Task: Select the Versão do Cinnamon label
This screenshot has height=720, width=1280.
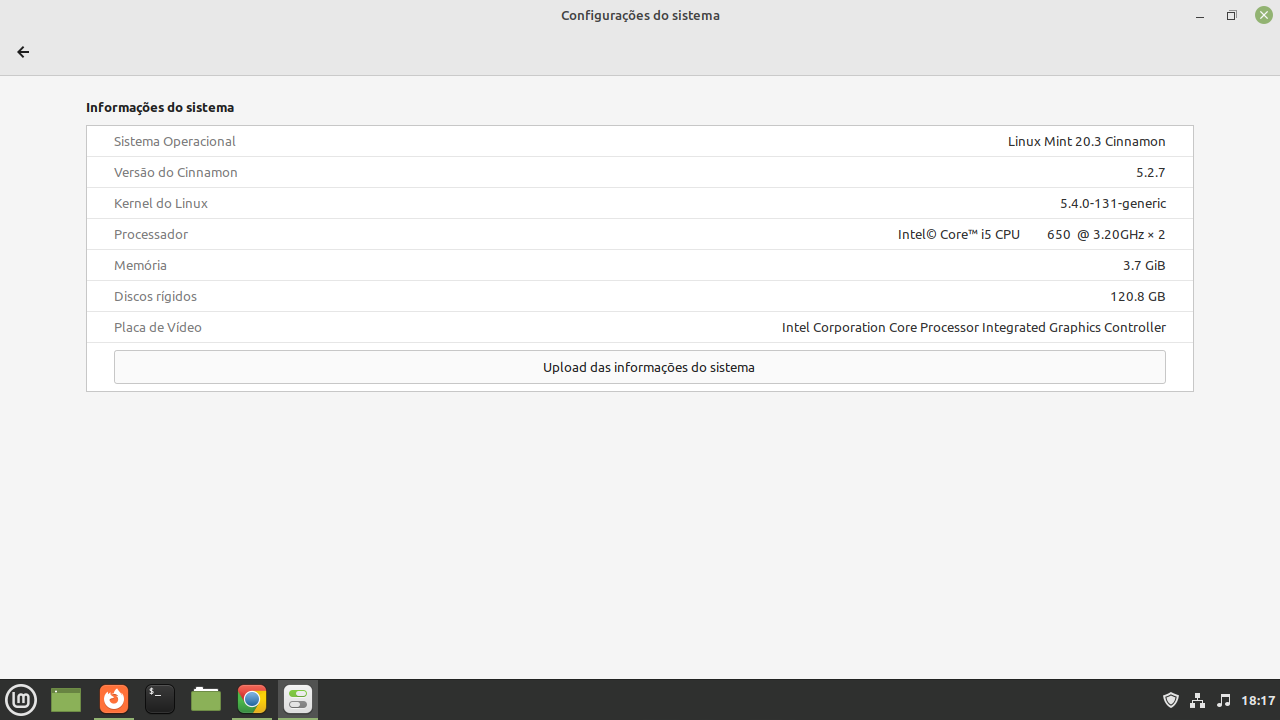Action: (176, 172)
